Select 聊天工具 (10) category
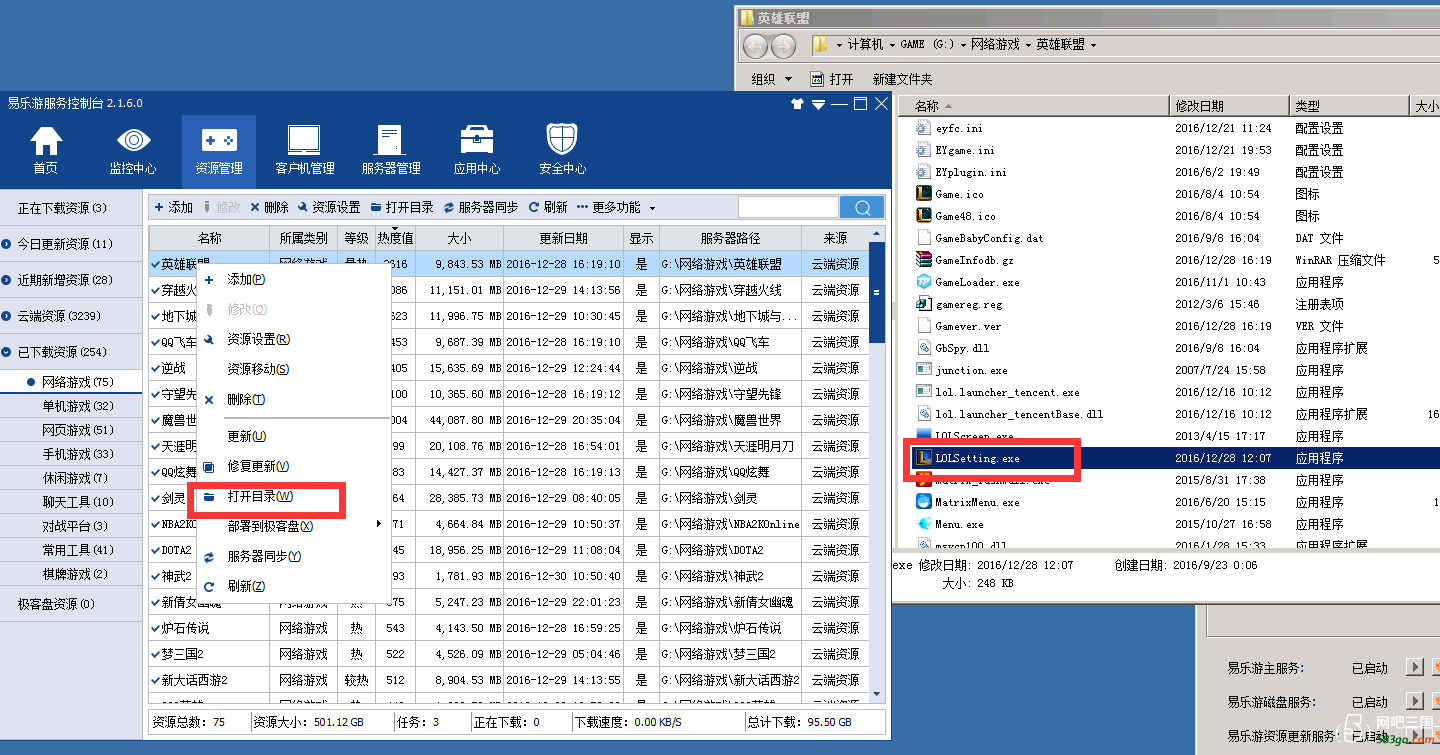Screen dimensions: 1440x755 point(78,502)
